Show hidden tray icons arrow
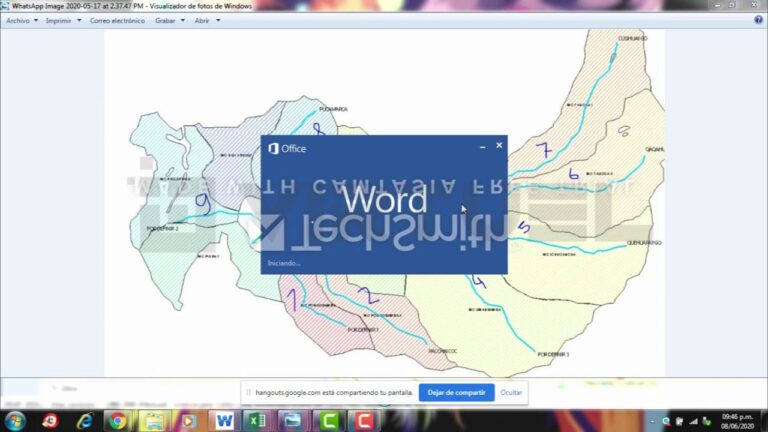 pyautogui.click(x=652, y=421)
